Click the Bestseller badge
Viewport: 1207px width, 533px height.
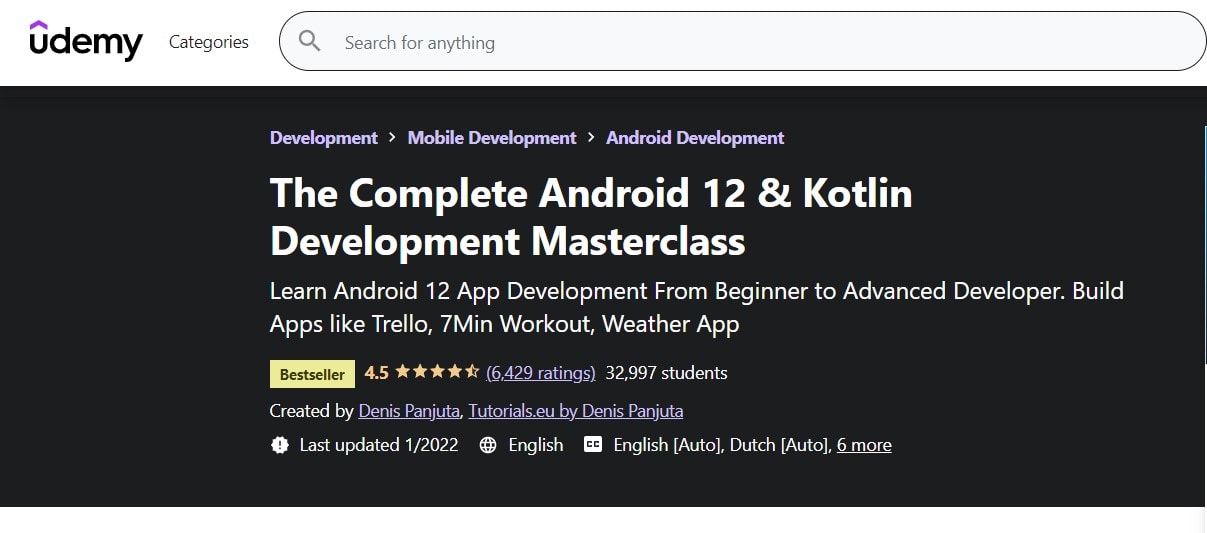(312, 374)
